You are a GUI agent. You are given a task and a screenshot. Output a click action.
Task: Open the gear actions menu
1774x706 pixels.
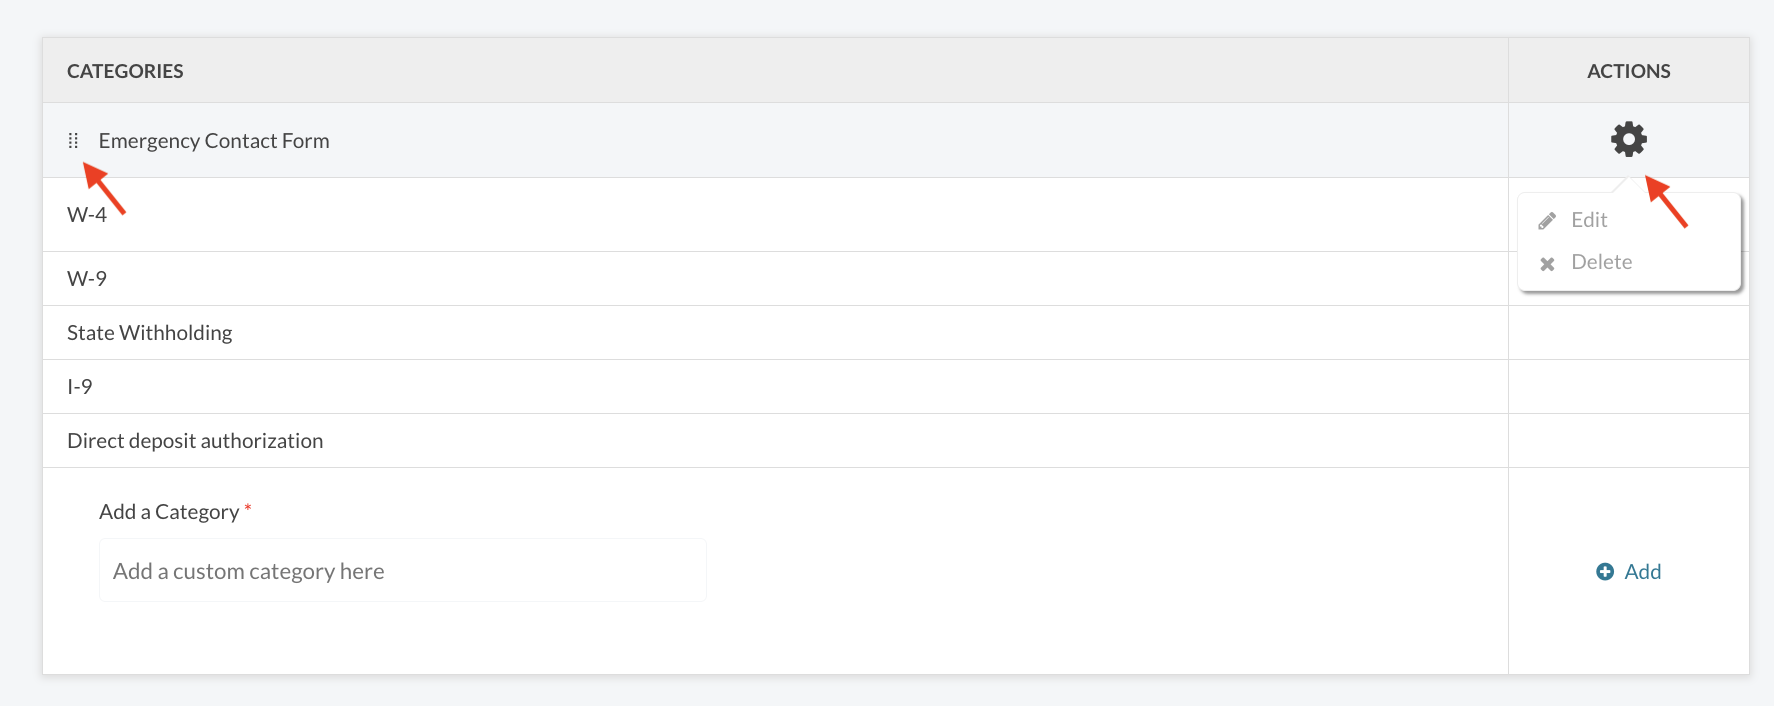click(1628, 139)
